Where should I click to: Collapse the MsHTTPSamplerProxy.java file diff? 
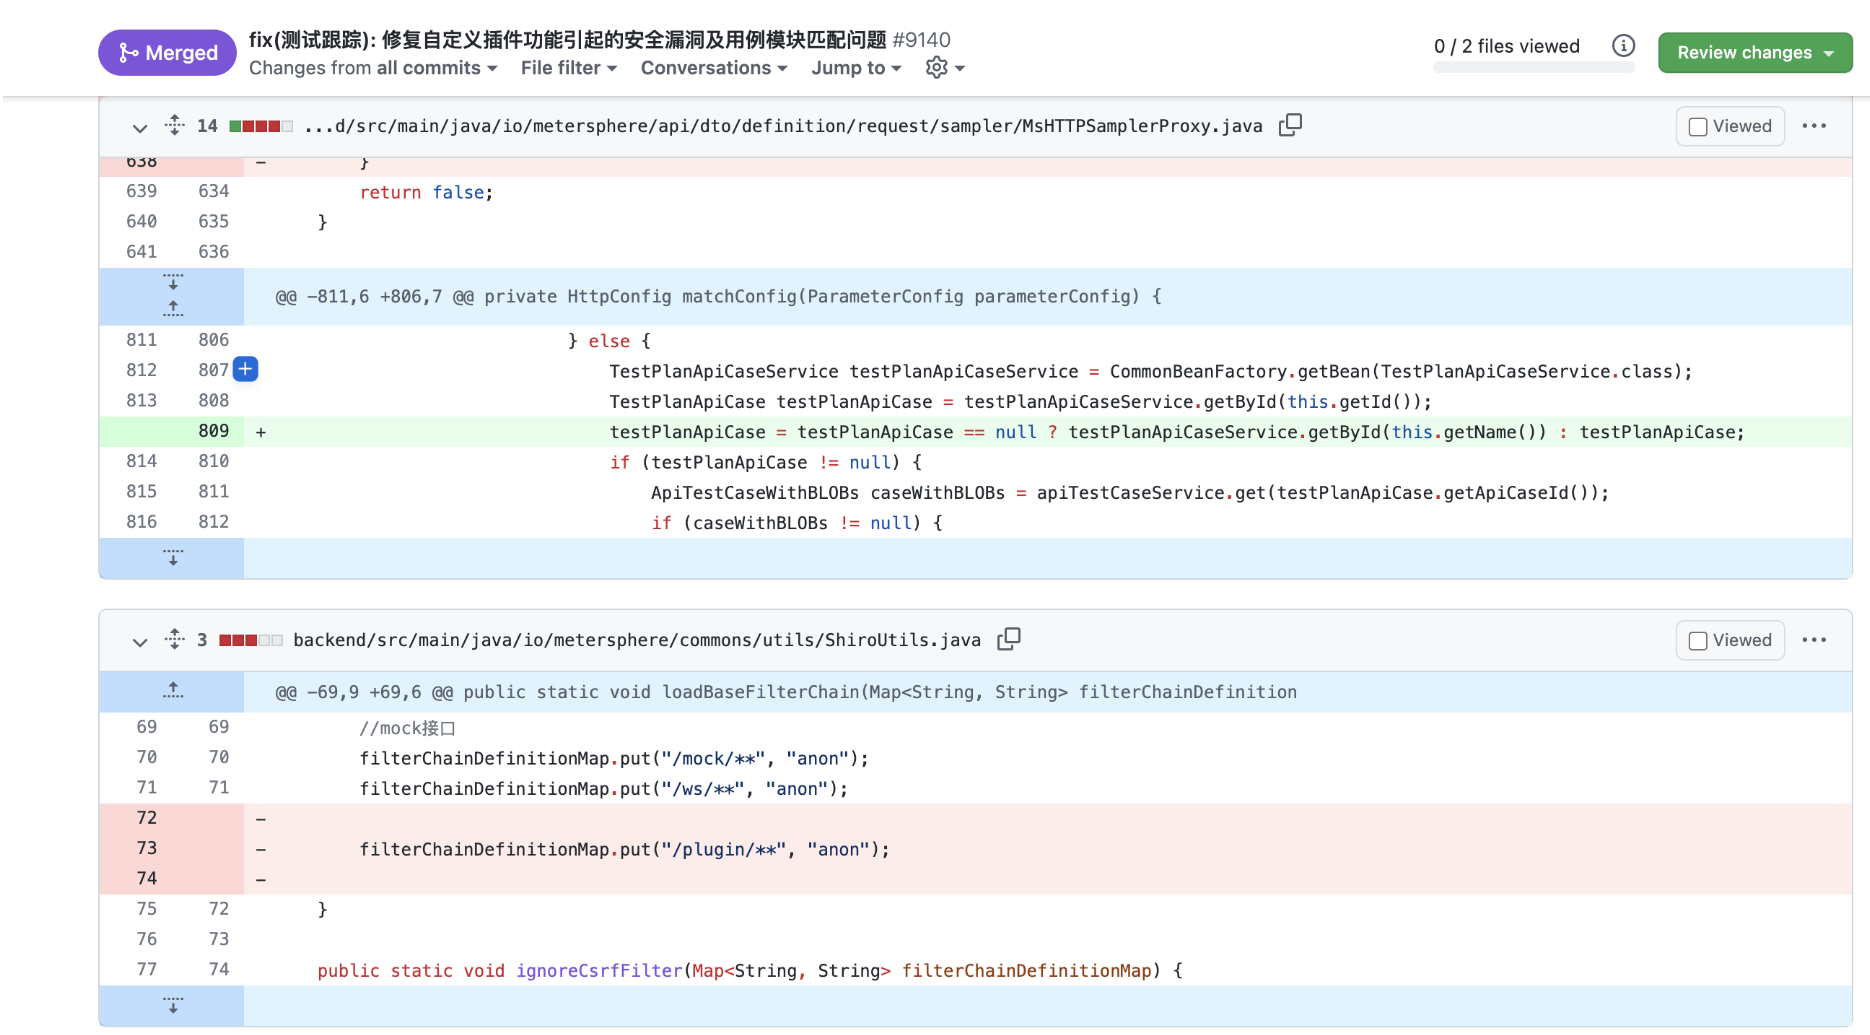point(140,127)
